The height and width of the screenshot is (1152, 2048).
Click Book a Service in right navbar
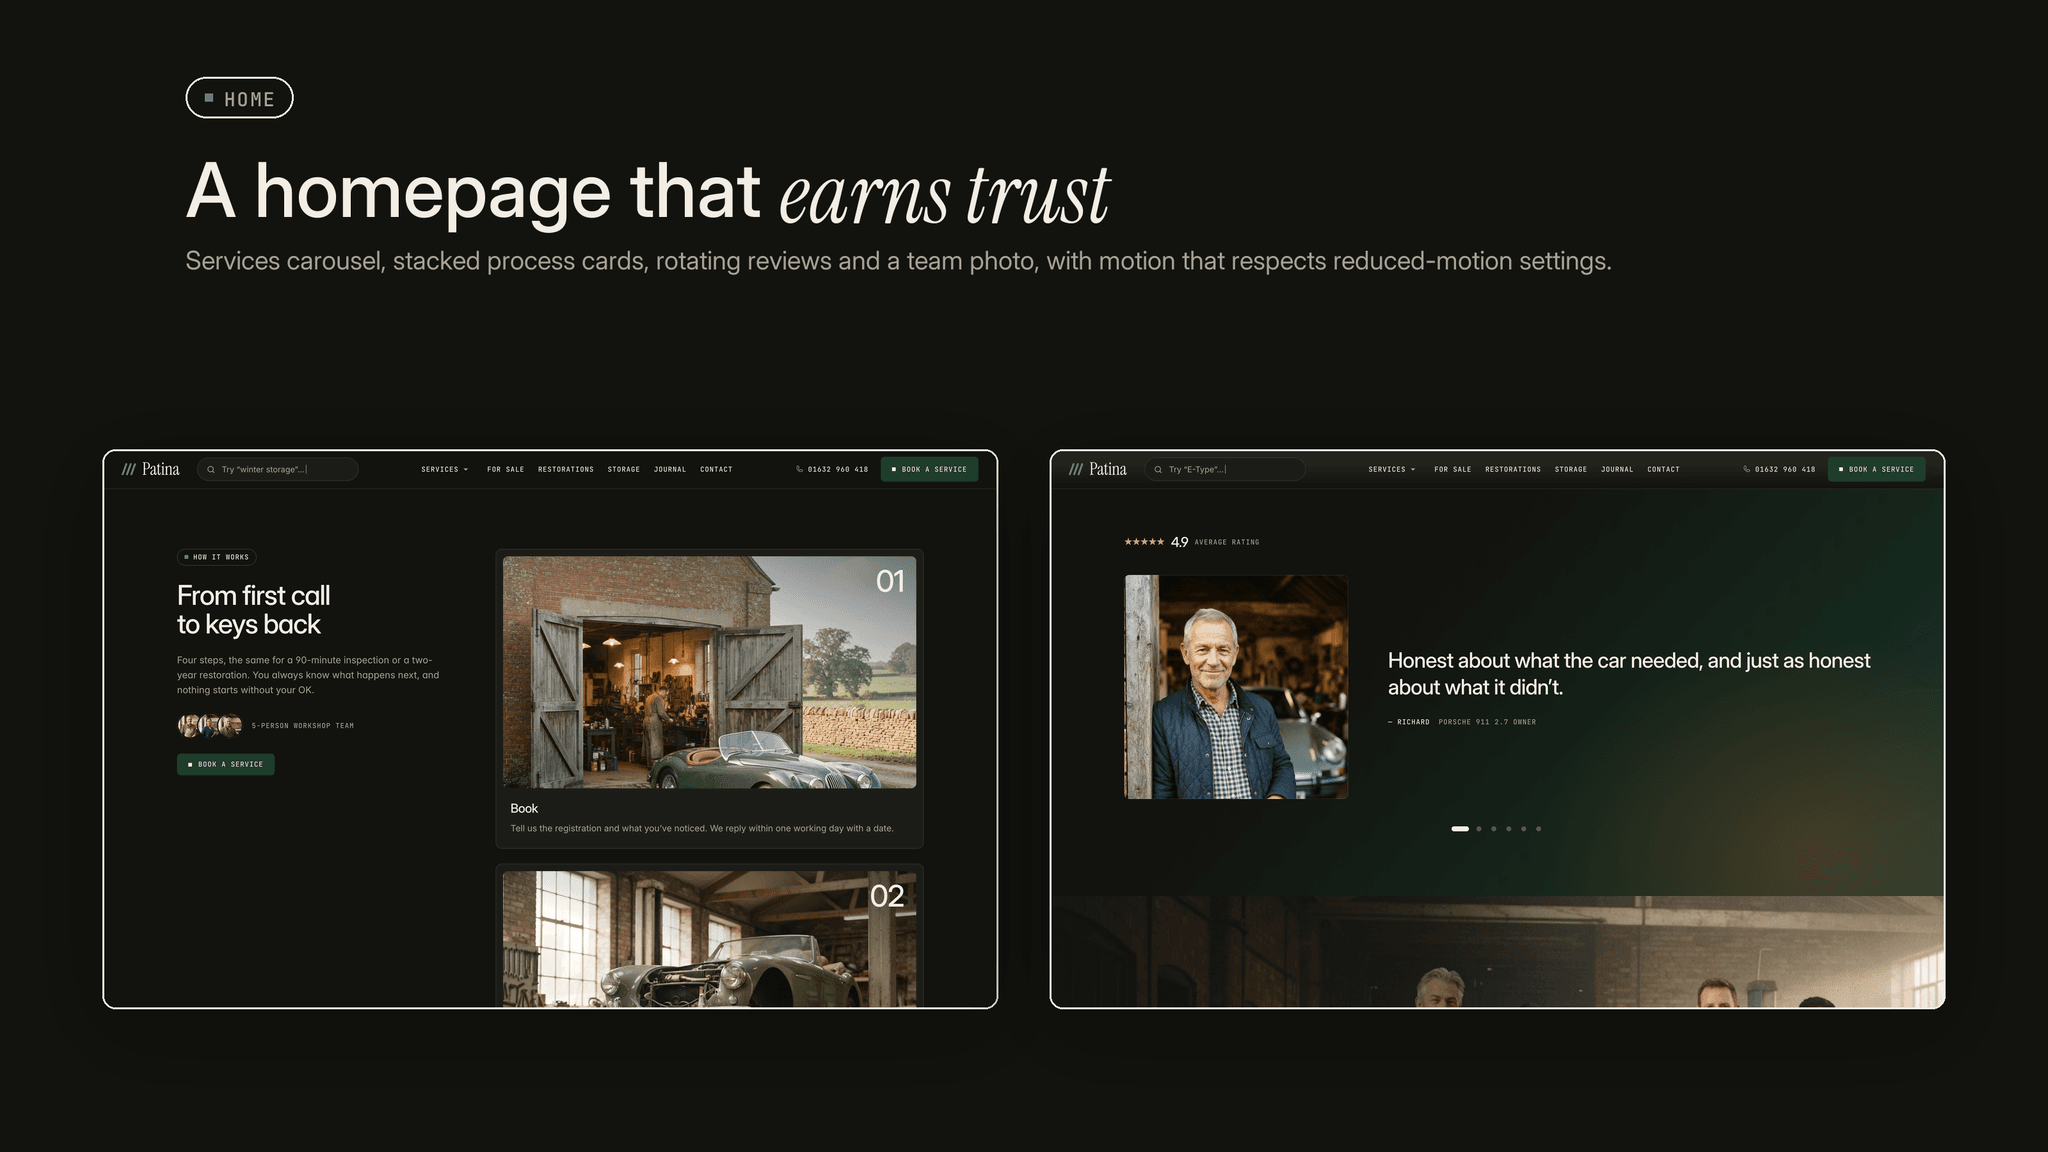click(x=1877, y=469)
